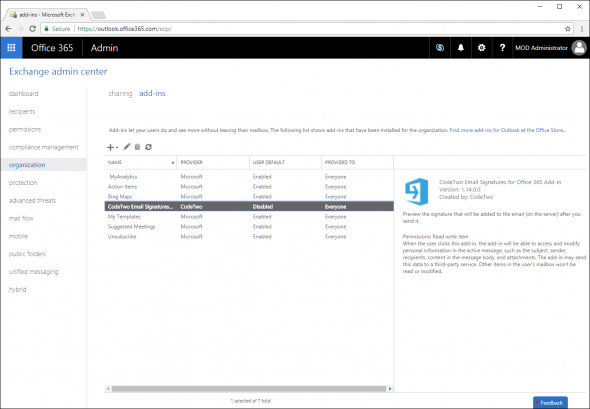Open unified messaging section
This screenshot has width=590, height=409.
pos(33,272)
